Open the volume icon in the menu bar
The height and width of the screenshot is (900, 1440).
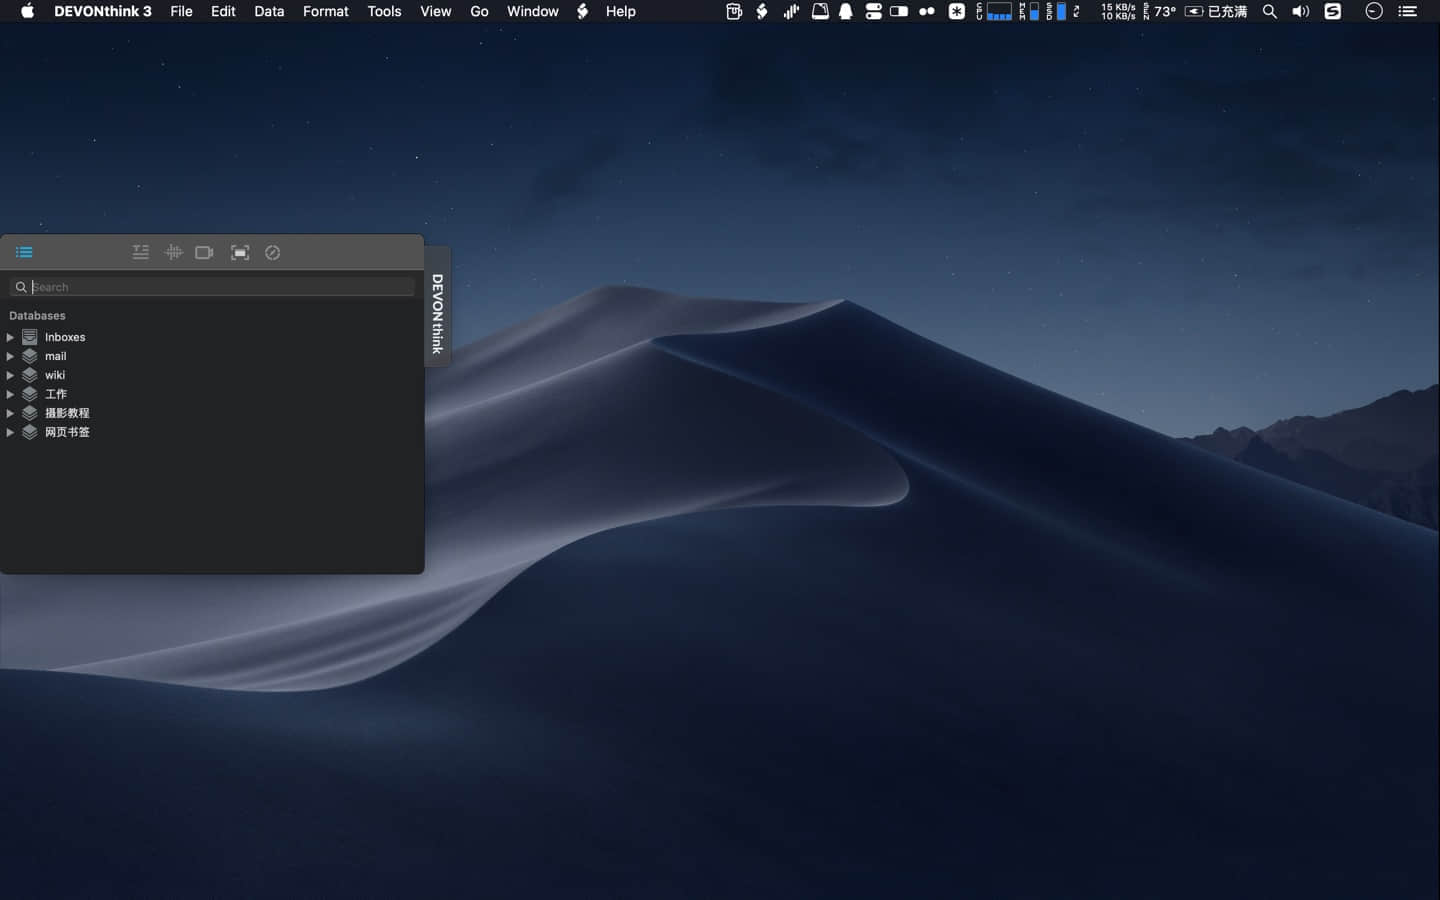coord(1300,11)
